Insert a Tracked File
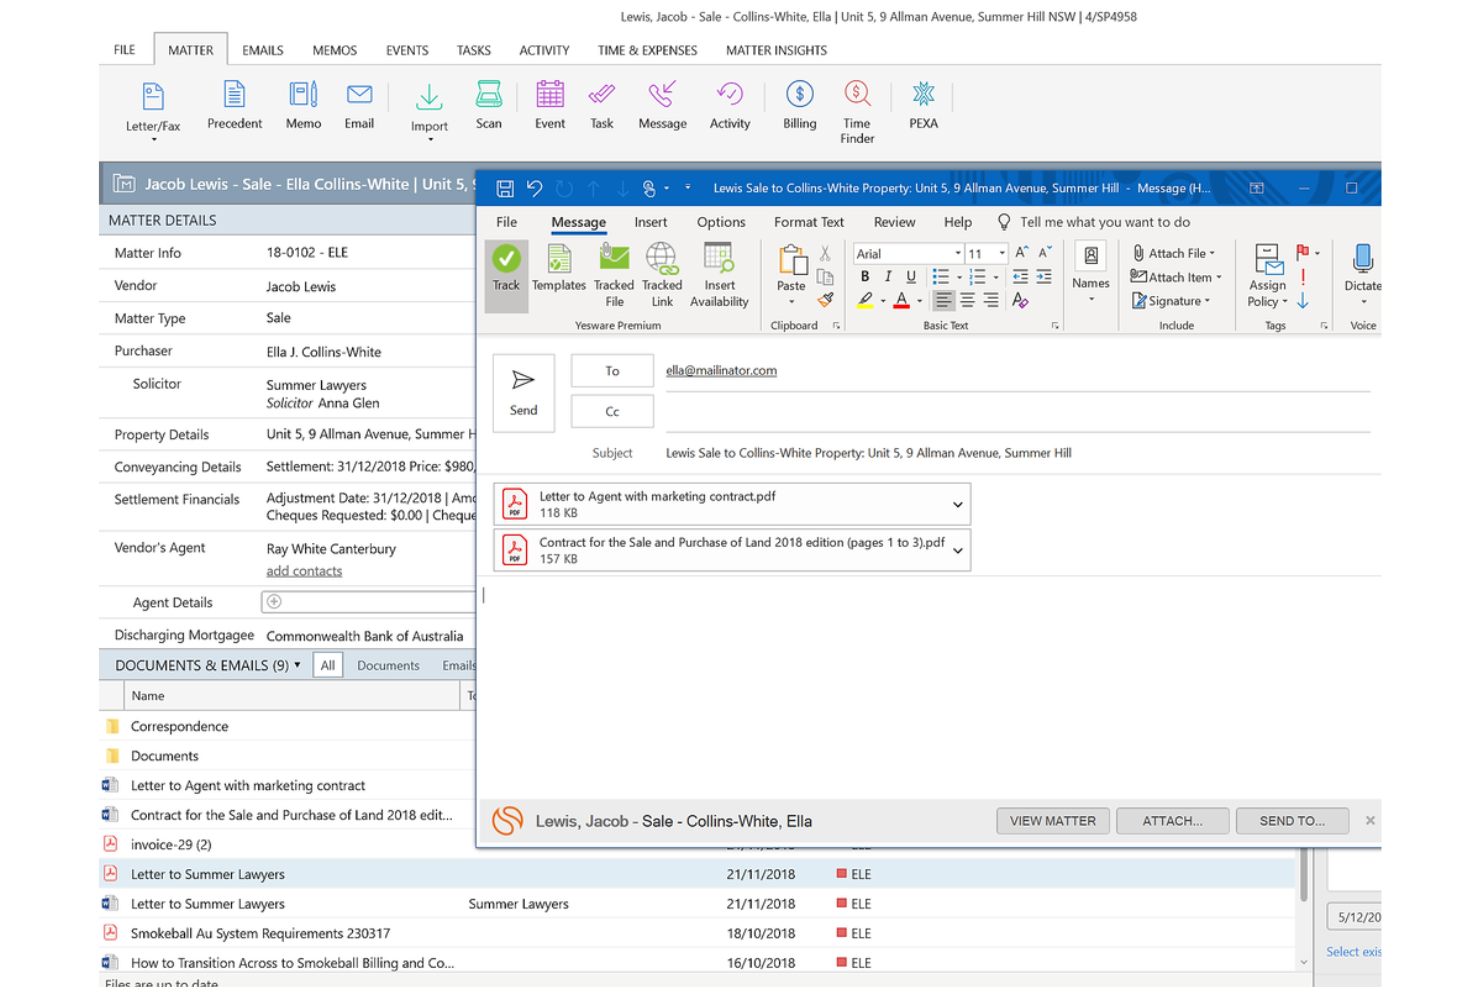 (x=614, y=275)
